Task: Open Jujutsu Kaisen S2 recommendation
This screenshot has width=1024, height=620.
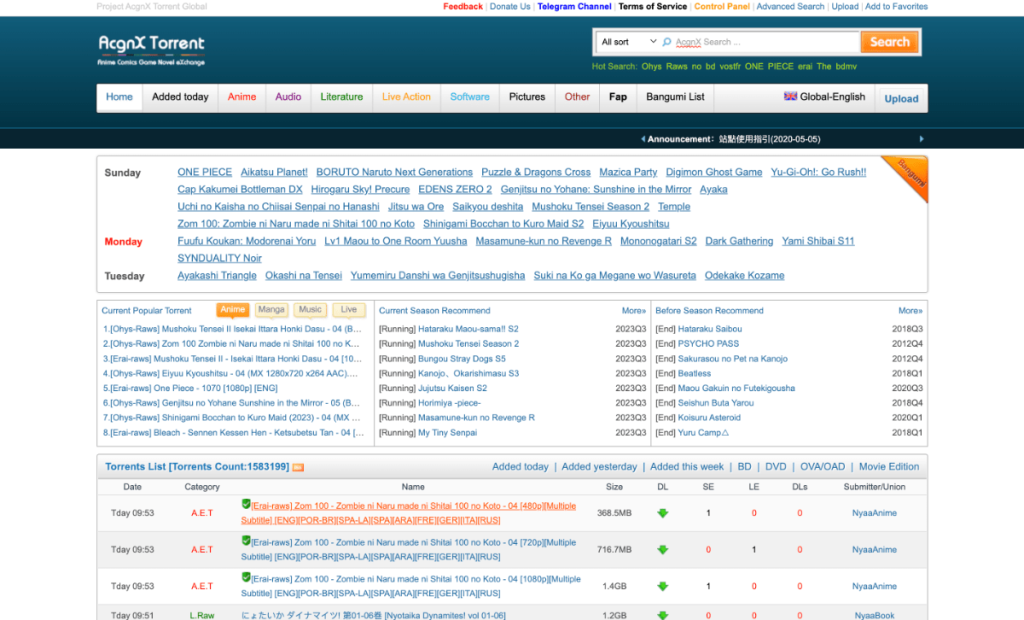Action: pyautogui.click(x=453, y=388)
